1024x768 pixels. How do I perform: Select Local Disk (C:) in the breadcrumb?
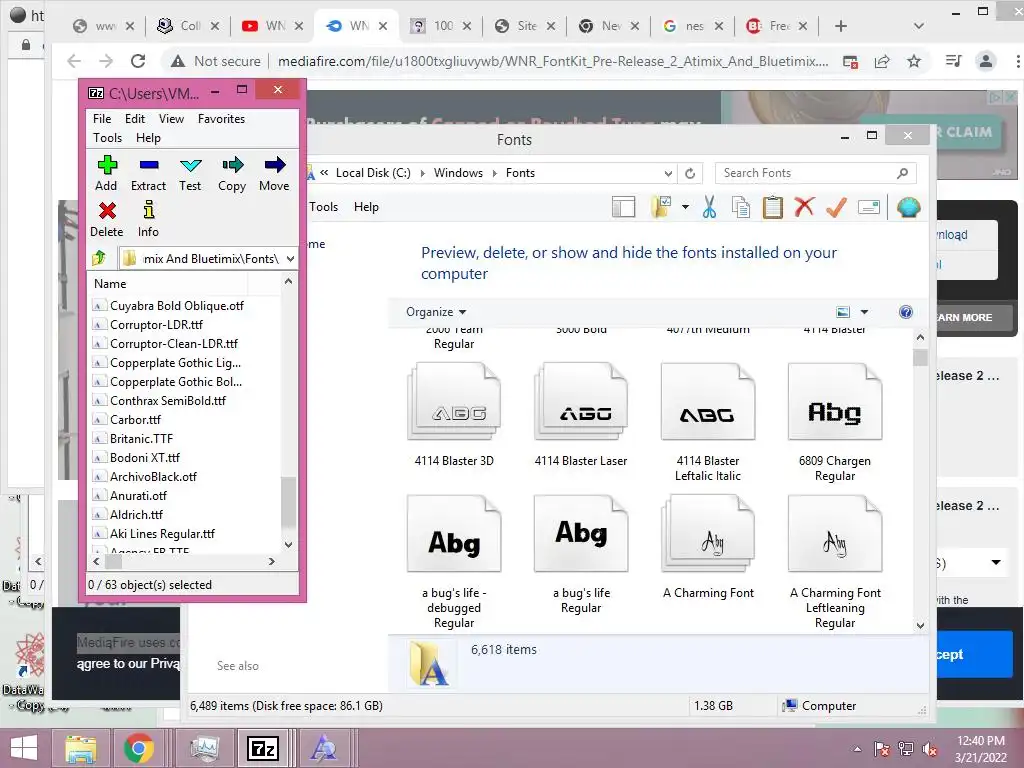[x=373, y=173]
